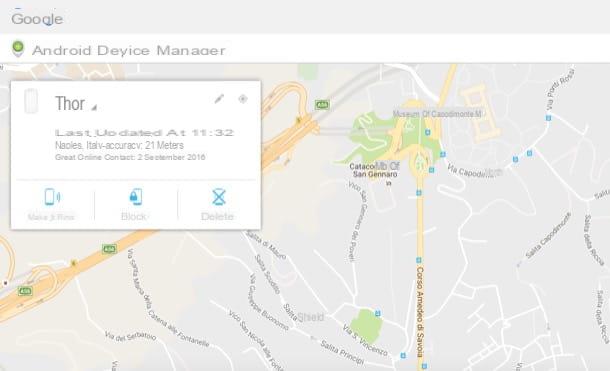Click the white phone thumbnail beside Thor
Viewport: 610px width, 371px height.
pyautogui.click(x=31, y=101)
